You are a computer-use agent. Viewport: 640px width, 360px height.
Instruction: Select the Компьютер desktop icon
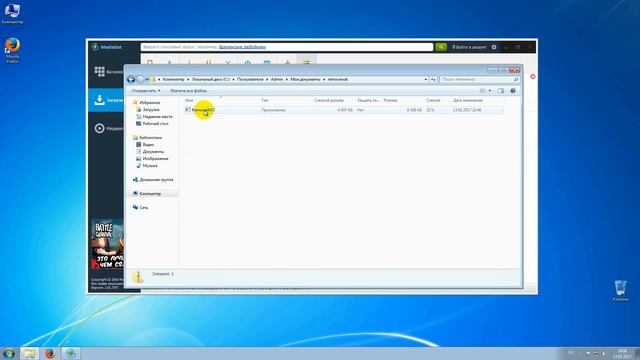pyautogui.click(x=12, y=13)
